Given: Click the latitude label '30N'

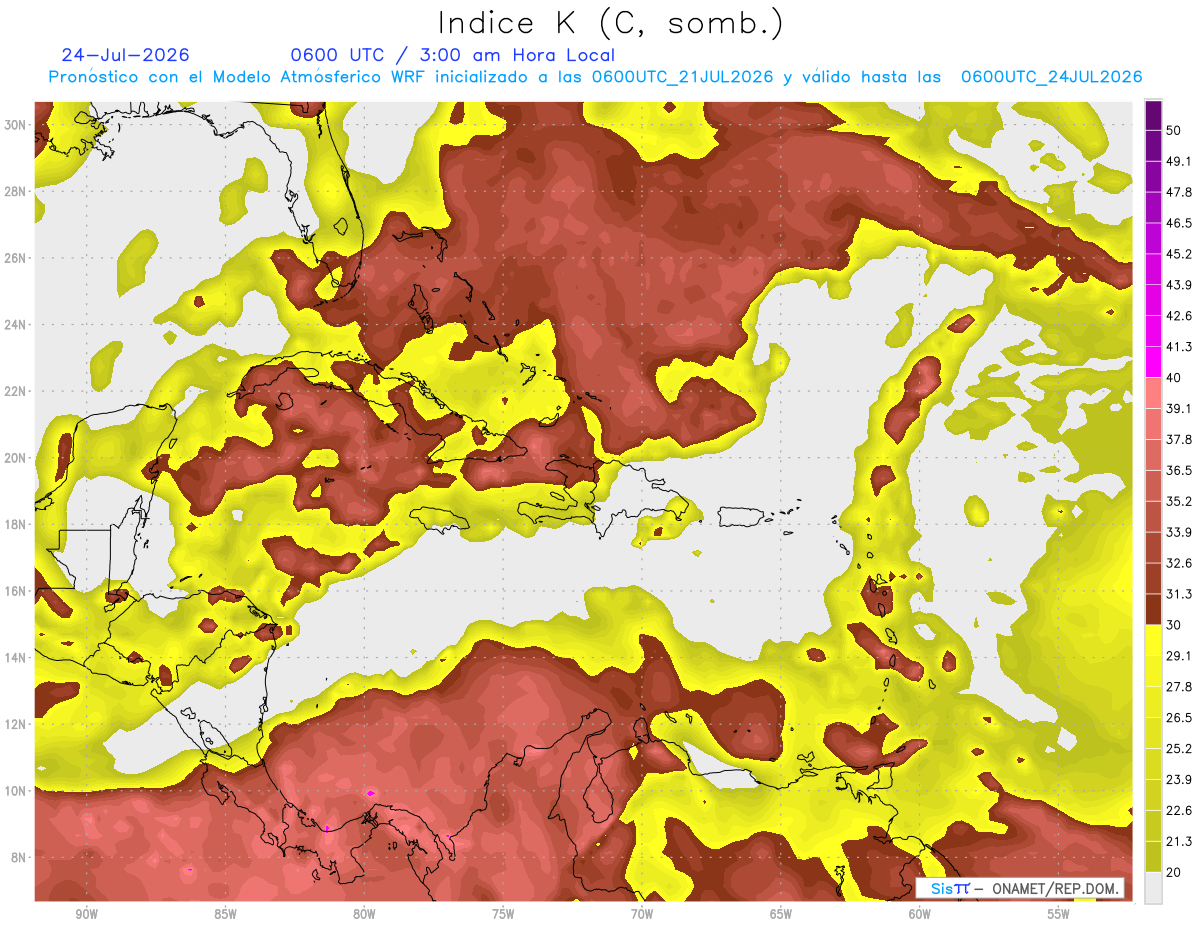Looking at the screenshot, I should (15, 125).
